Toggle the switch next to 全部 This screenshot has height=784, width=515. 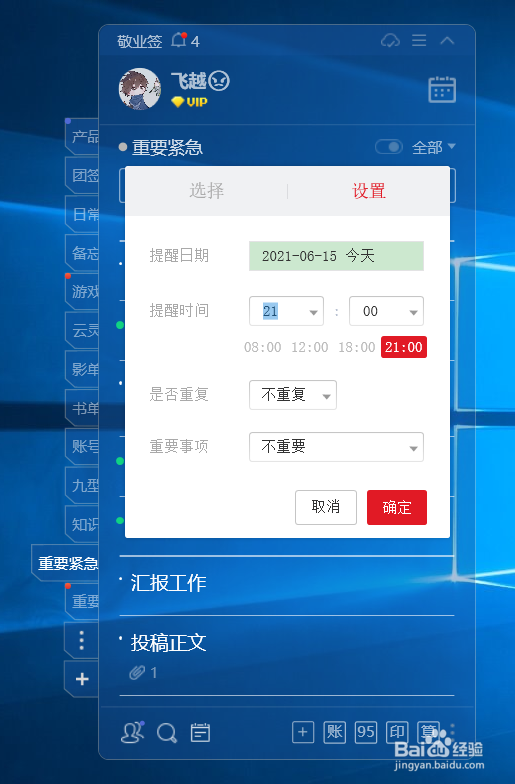pyautogui.click(x=389, y=146)
